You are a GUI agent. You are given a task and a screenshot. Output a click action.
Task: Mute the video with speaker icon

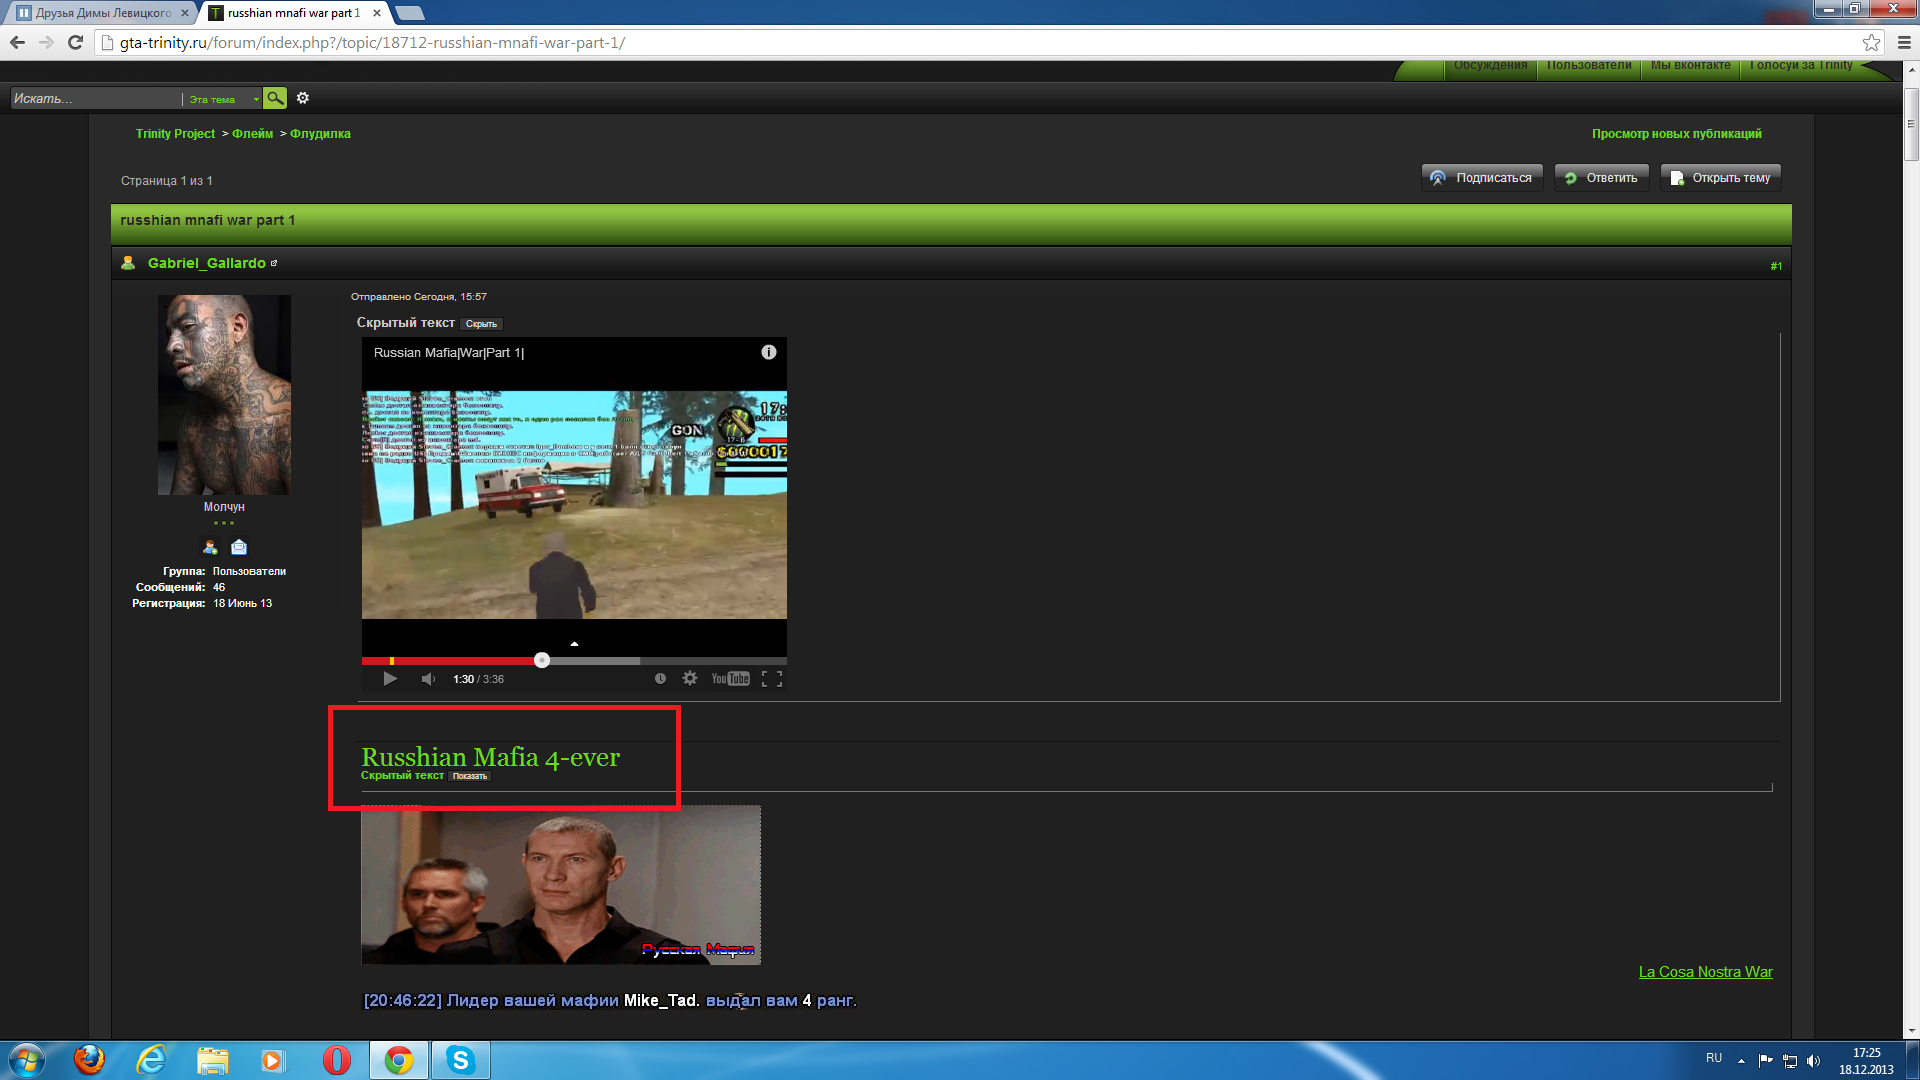(x=428, y=679)
